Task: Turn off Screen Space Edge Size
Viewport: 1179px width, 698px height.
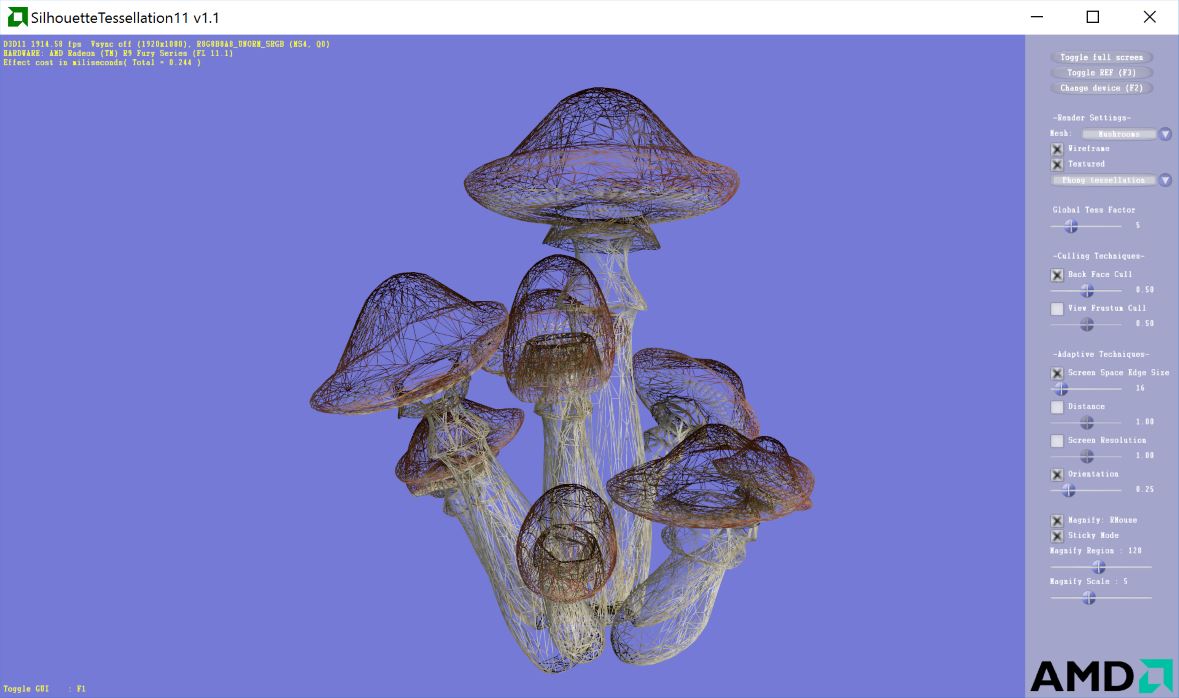Action: pos(1057,373)
